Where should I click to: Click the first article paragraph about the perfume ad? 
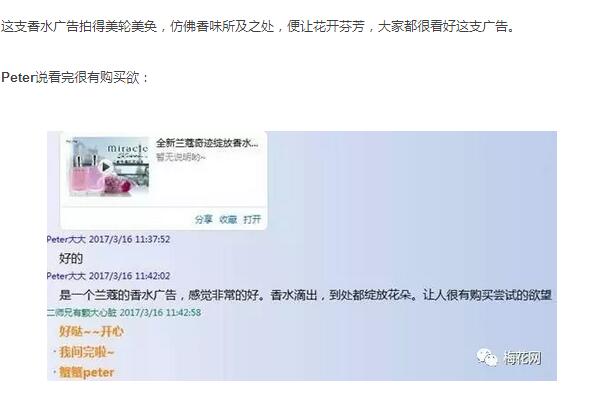pyautogui.click(x=258, y=26)
